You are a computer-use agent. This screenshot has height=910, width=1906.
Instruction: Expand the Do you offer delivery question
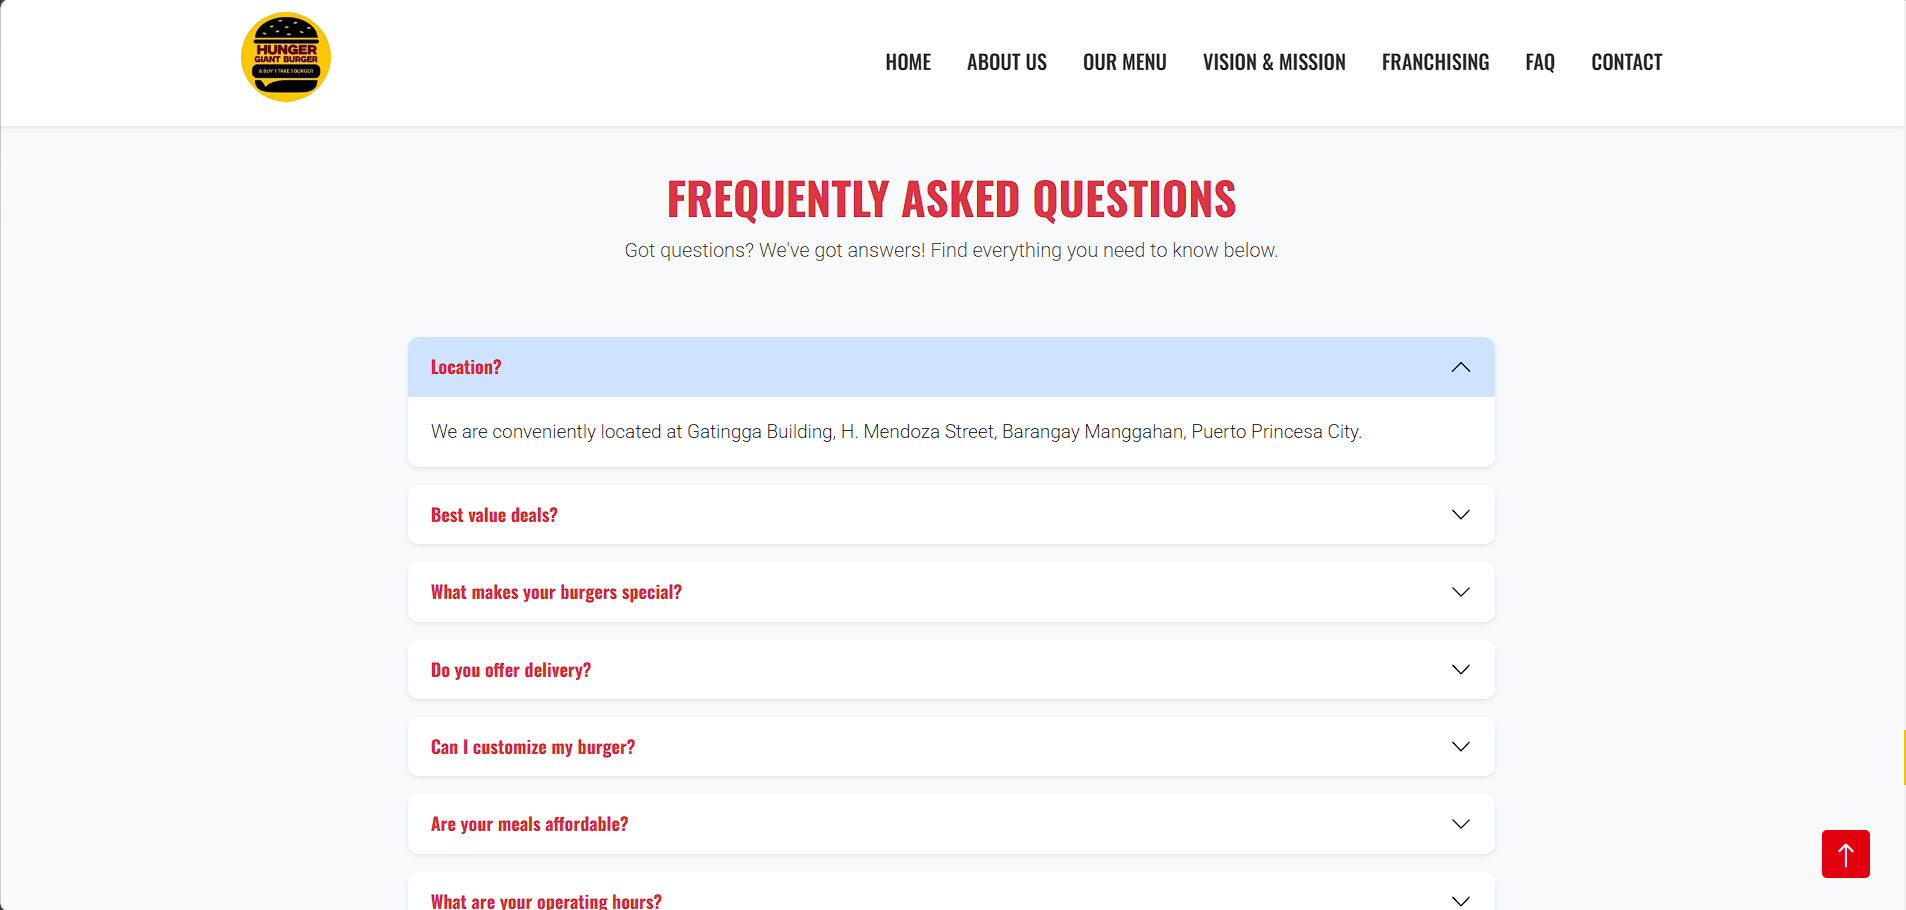point(1460,669)
